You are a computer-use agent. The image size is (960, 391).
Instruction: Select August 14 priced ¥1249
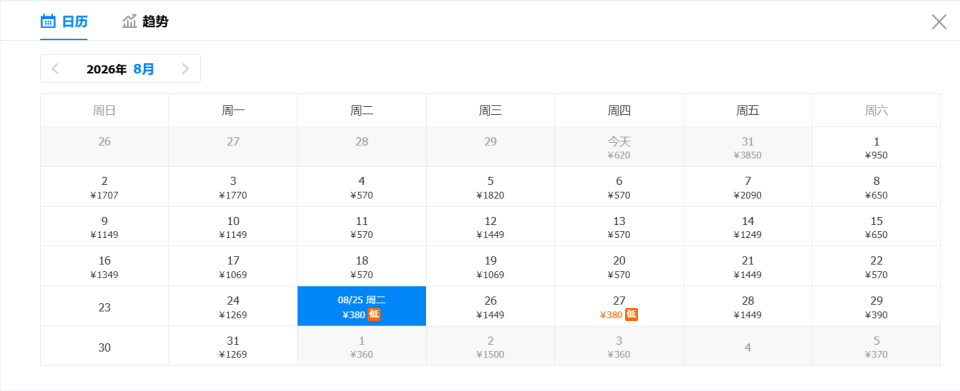(x=748, y=226)
